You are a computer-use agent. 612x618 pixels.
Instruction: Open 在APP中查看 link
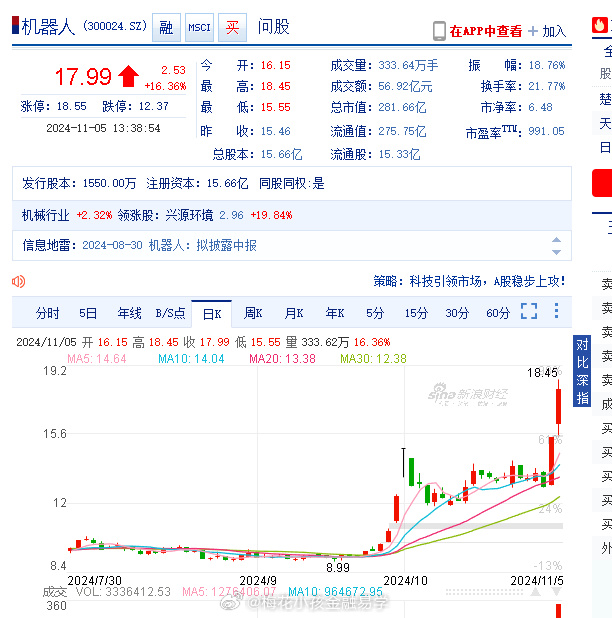coord(486,31)
